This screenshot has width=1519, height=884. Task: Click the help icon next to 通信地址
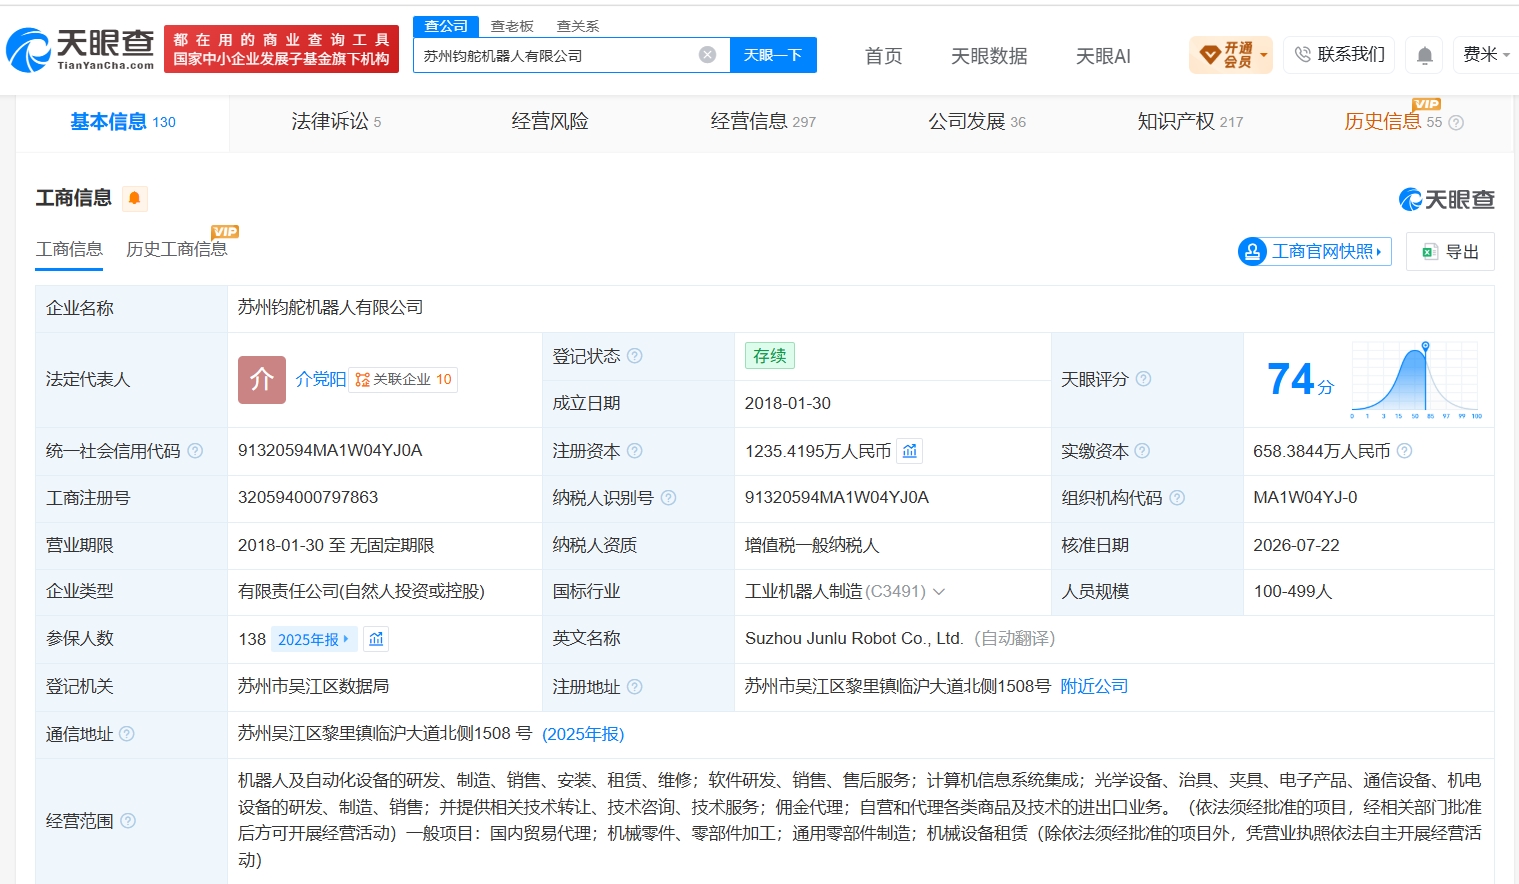coord(127,734)
